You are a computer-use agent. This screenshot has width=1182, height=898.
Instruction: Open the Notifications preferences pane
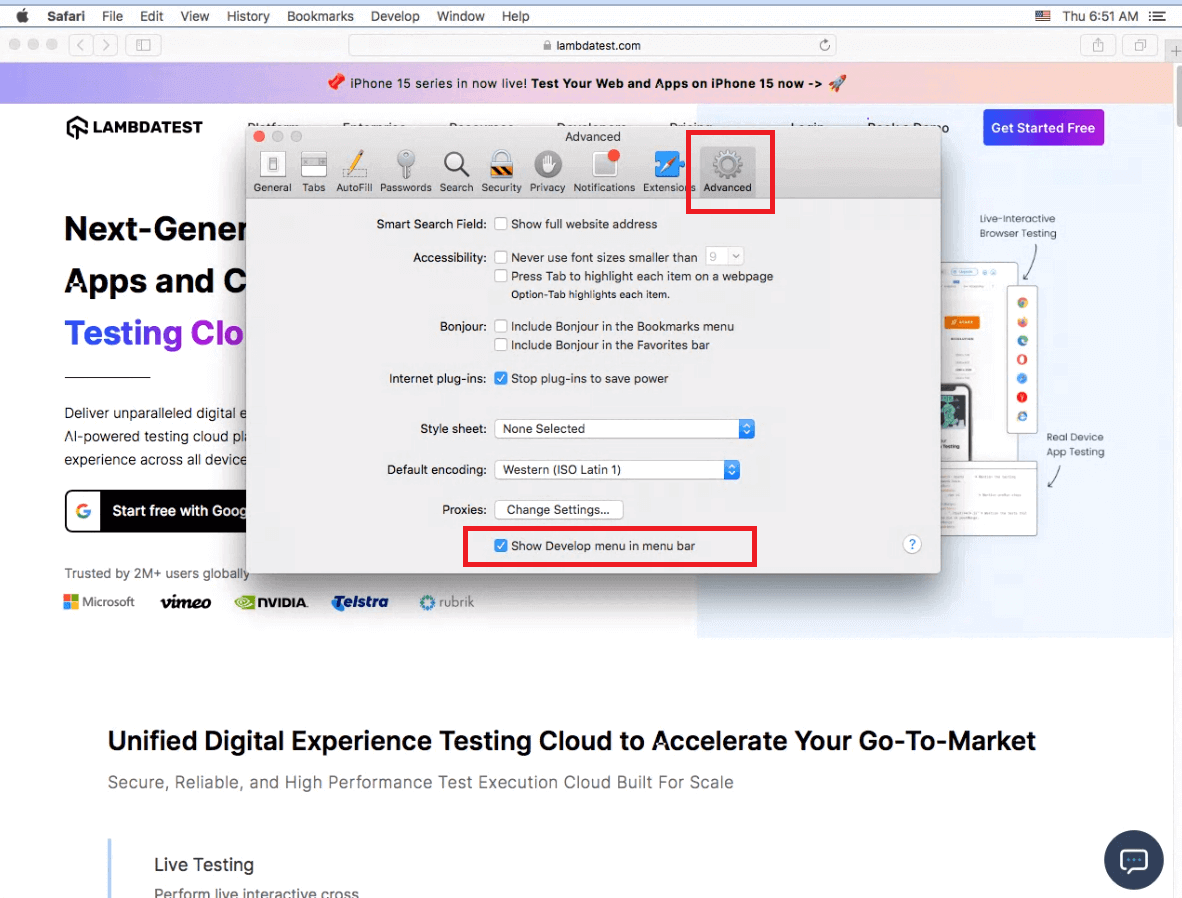604,172
